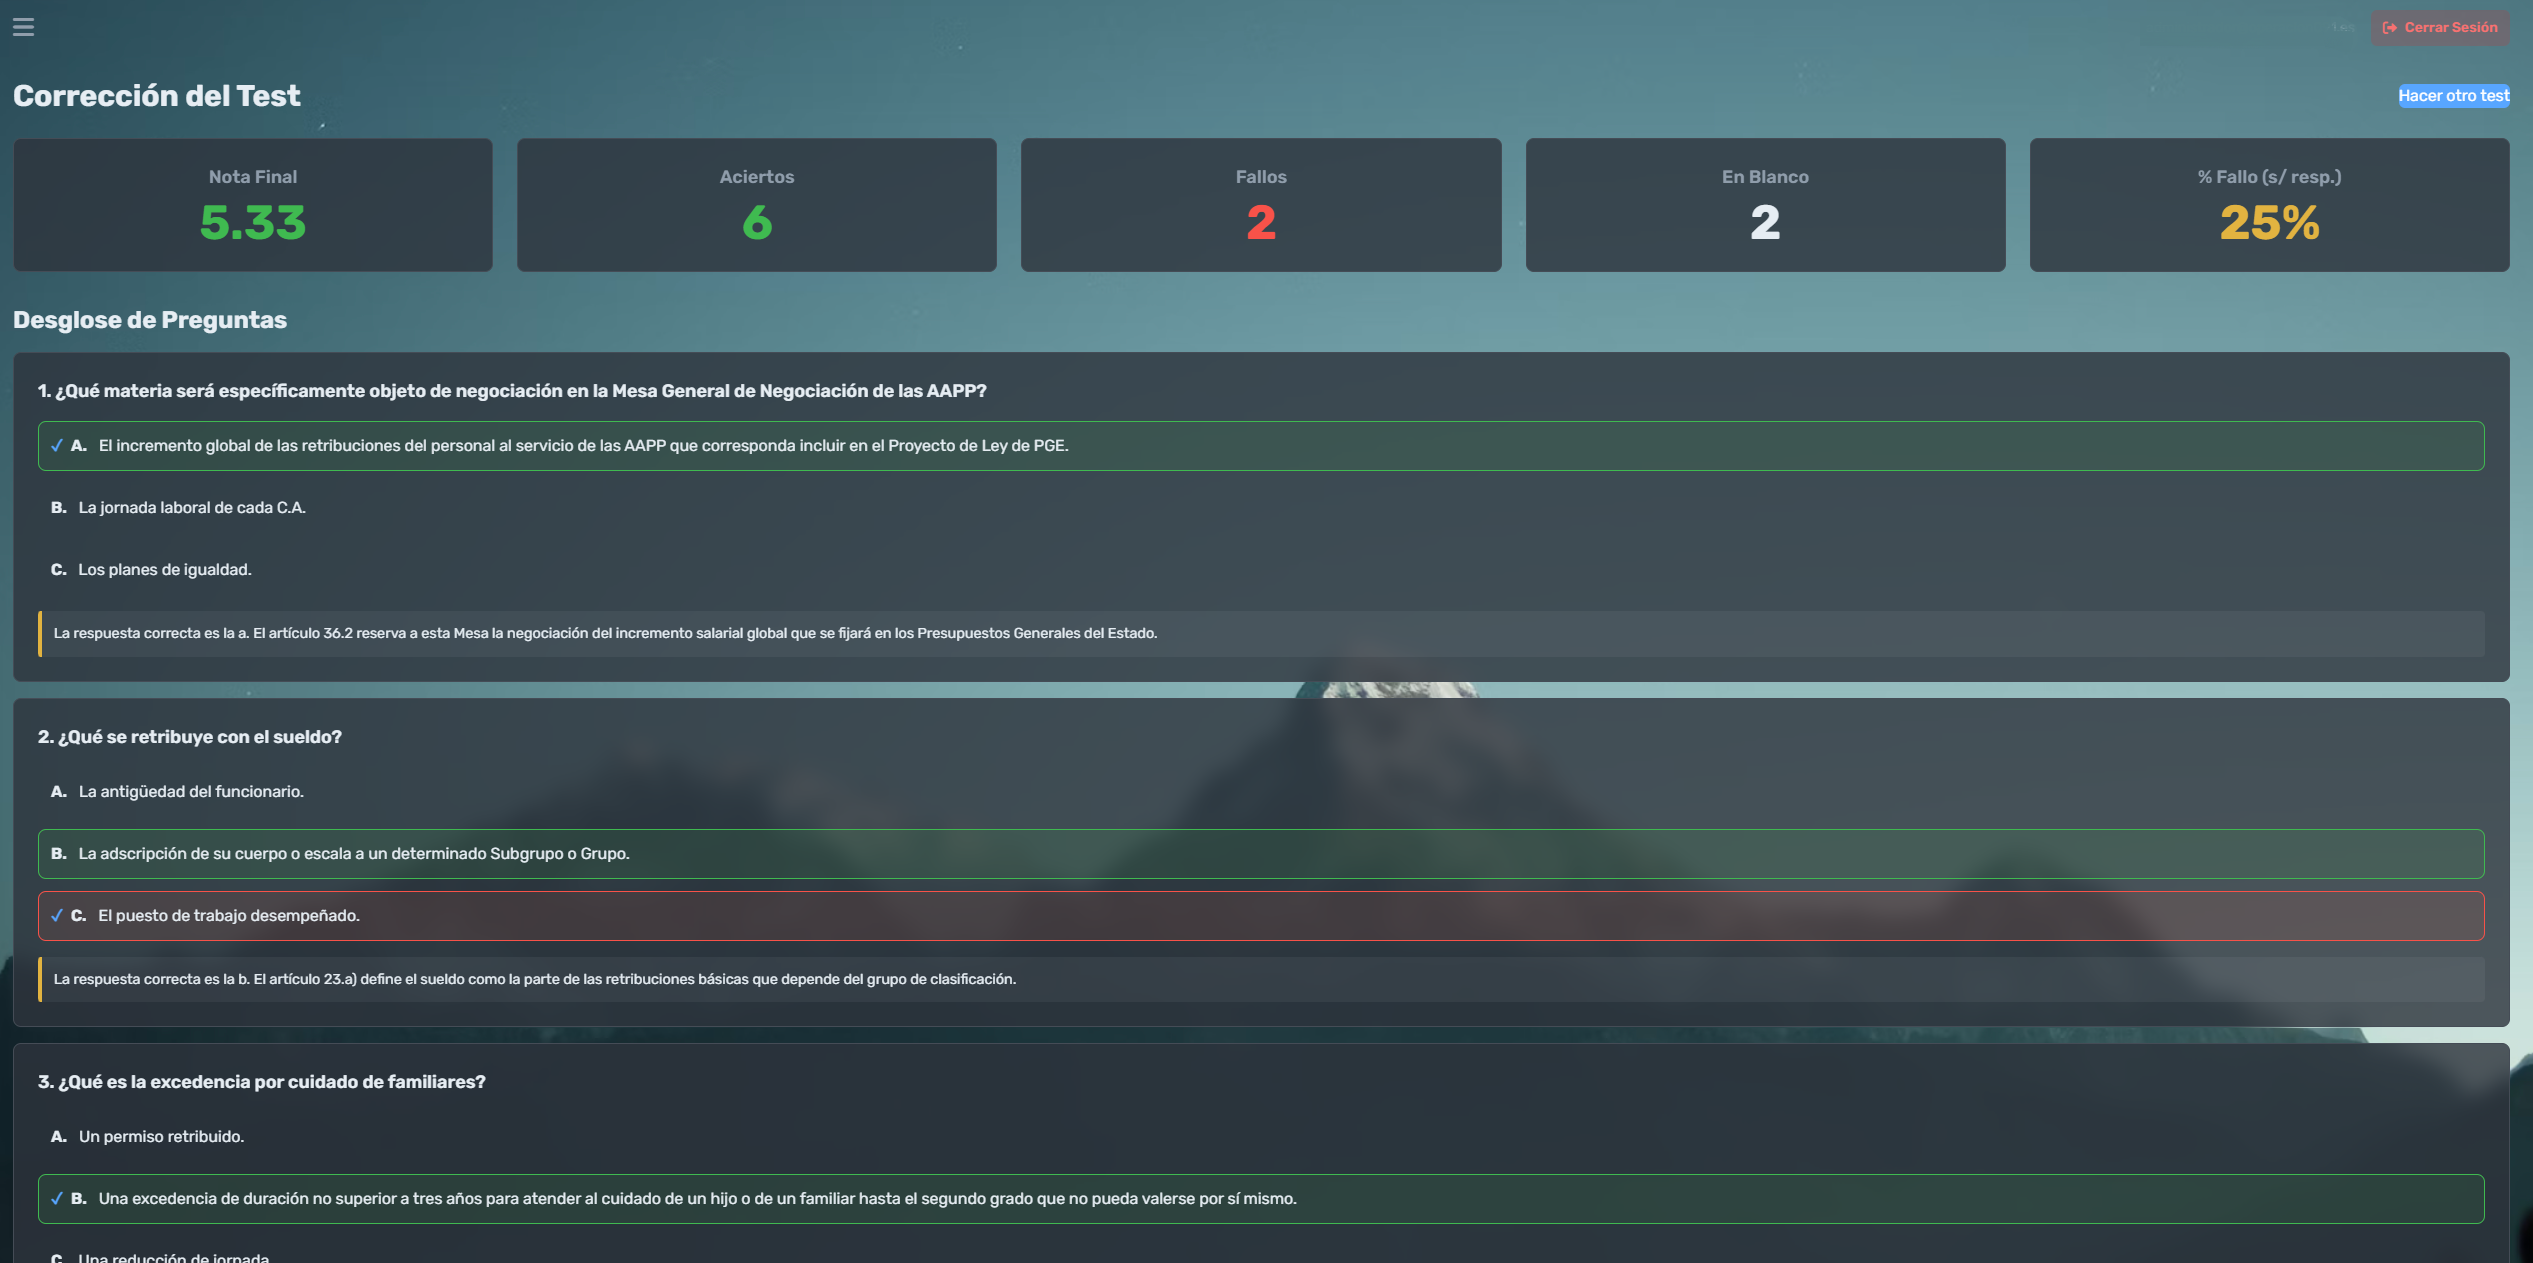The width and height of the screenshot is (2533, 1263).
Task: Click the explanation citing artículo 36.2
Action: click(x=605, y=634)
